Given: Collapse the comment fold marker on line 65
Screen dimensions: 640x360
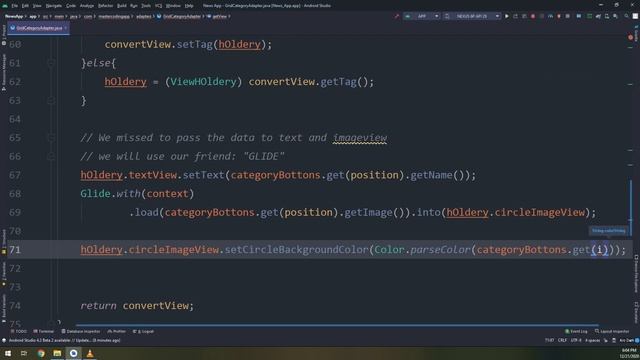Looking at the screenshot, I should pos(51,138).
